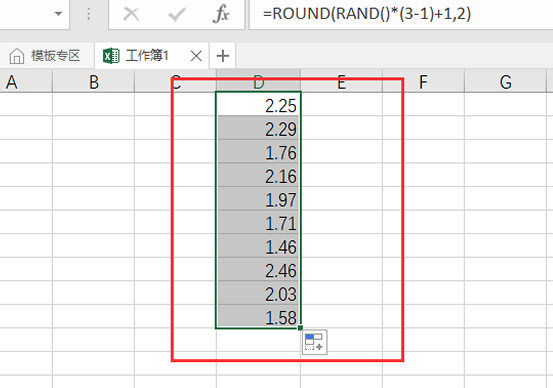Viewport: 553px width, 388px height.
Task: Expand the Name Box dropdown arrow
Action: coord(58,14)
